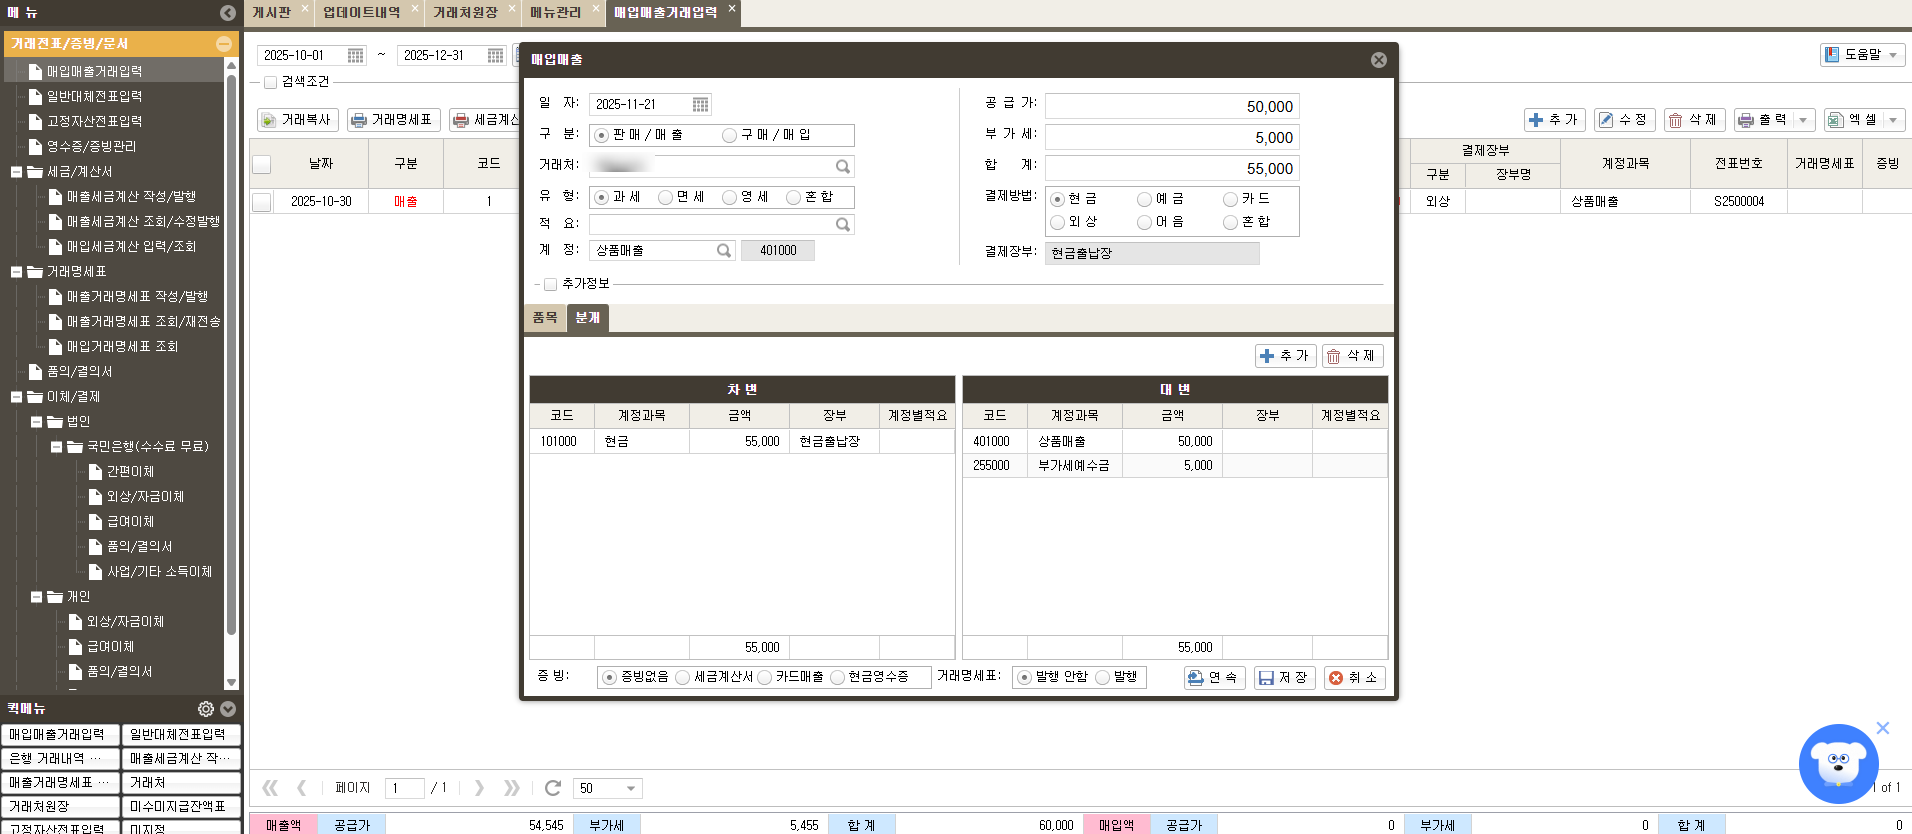Go to previous page icon
1912x834 pixels.
[302, 788]
